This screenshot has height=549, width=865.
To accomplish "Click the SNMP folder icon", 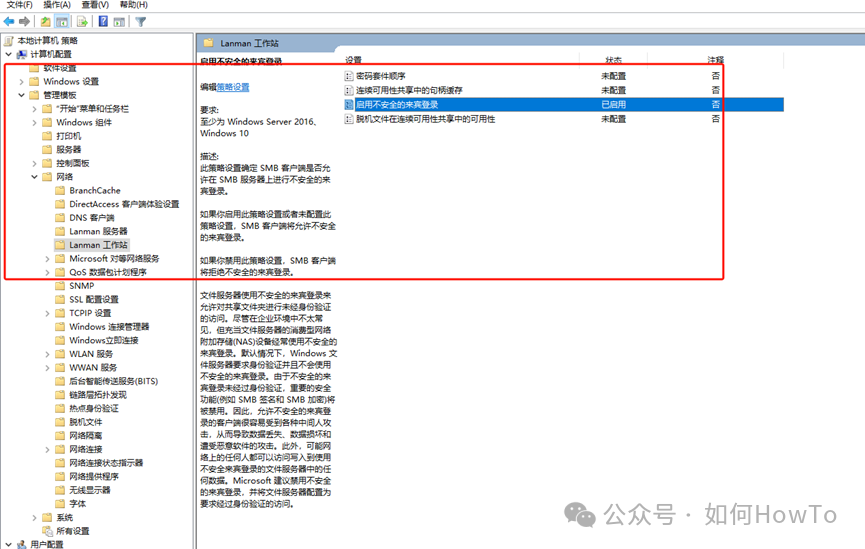I will point(60,286).
